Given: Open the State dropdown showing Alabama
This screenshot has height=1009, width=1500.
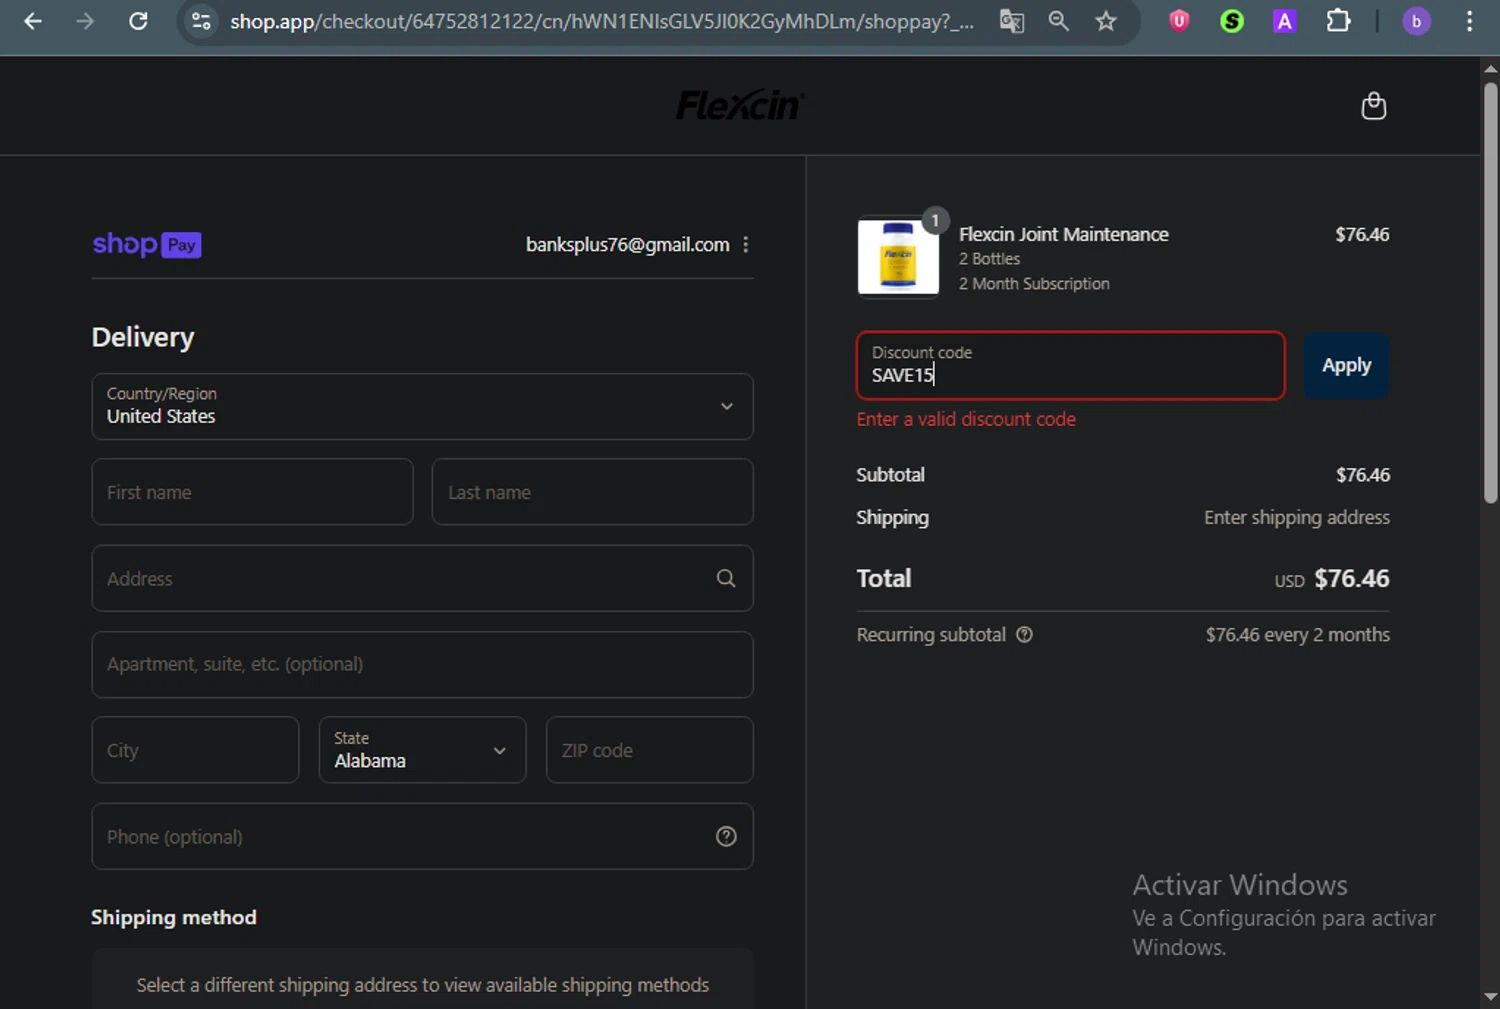Looking at the screenshot, I should 422,750.
